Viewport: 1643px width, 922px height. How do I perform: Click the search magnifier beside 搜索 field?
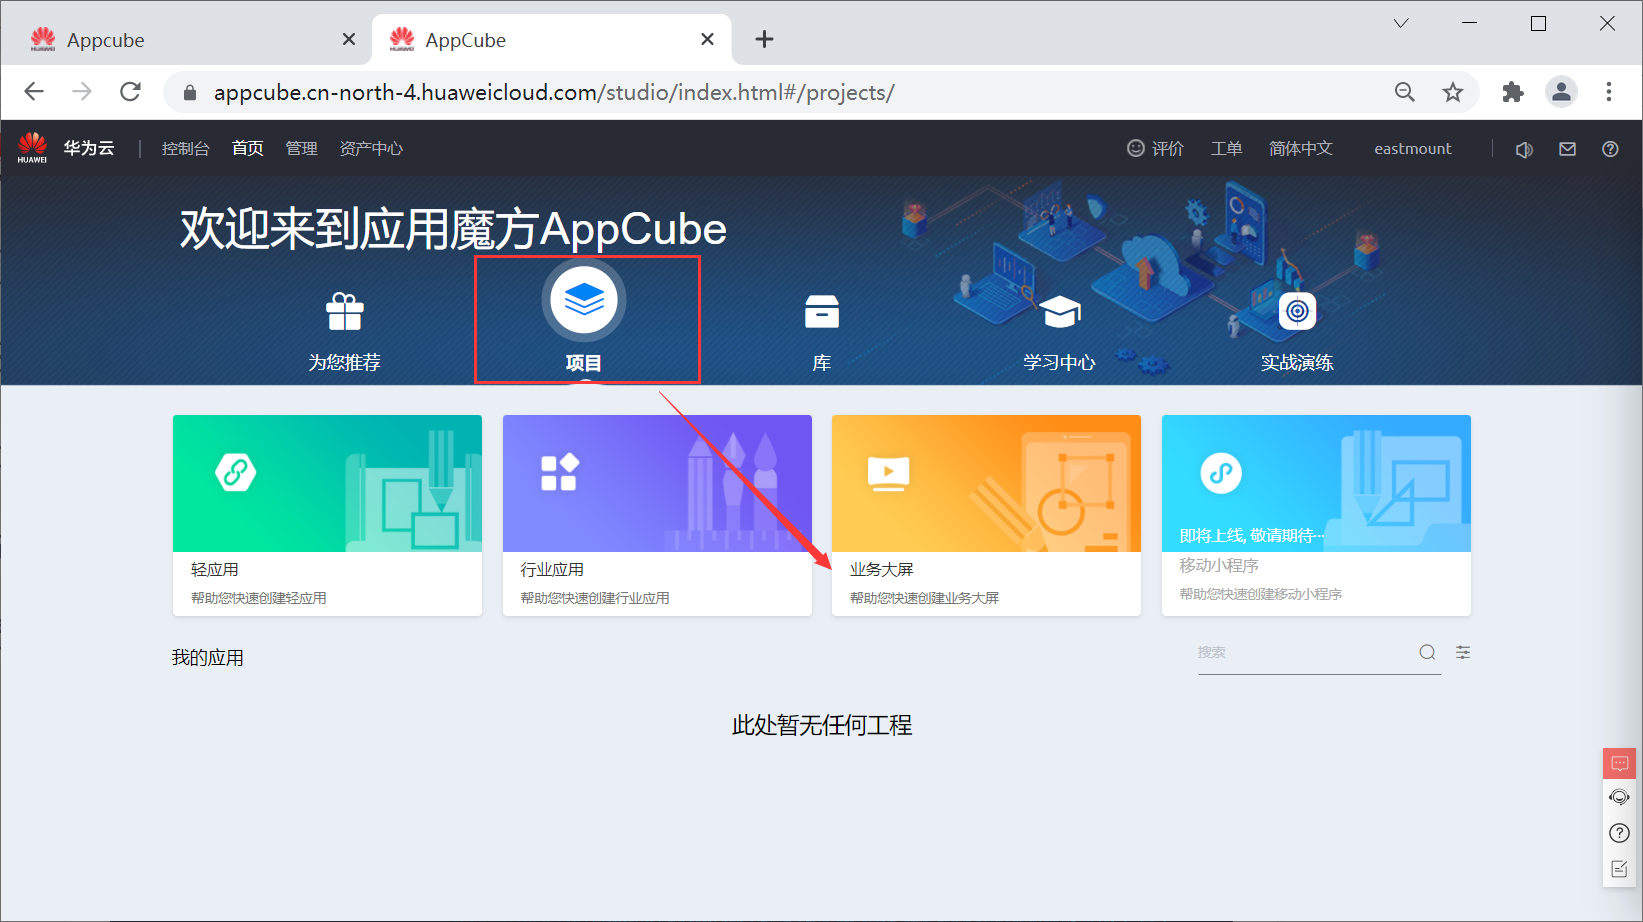point(1427,652)
